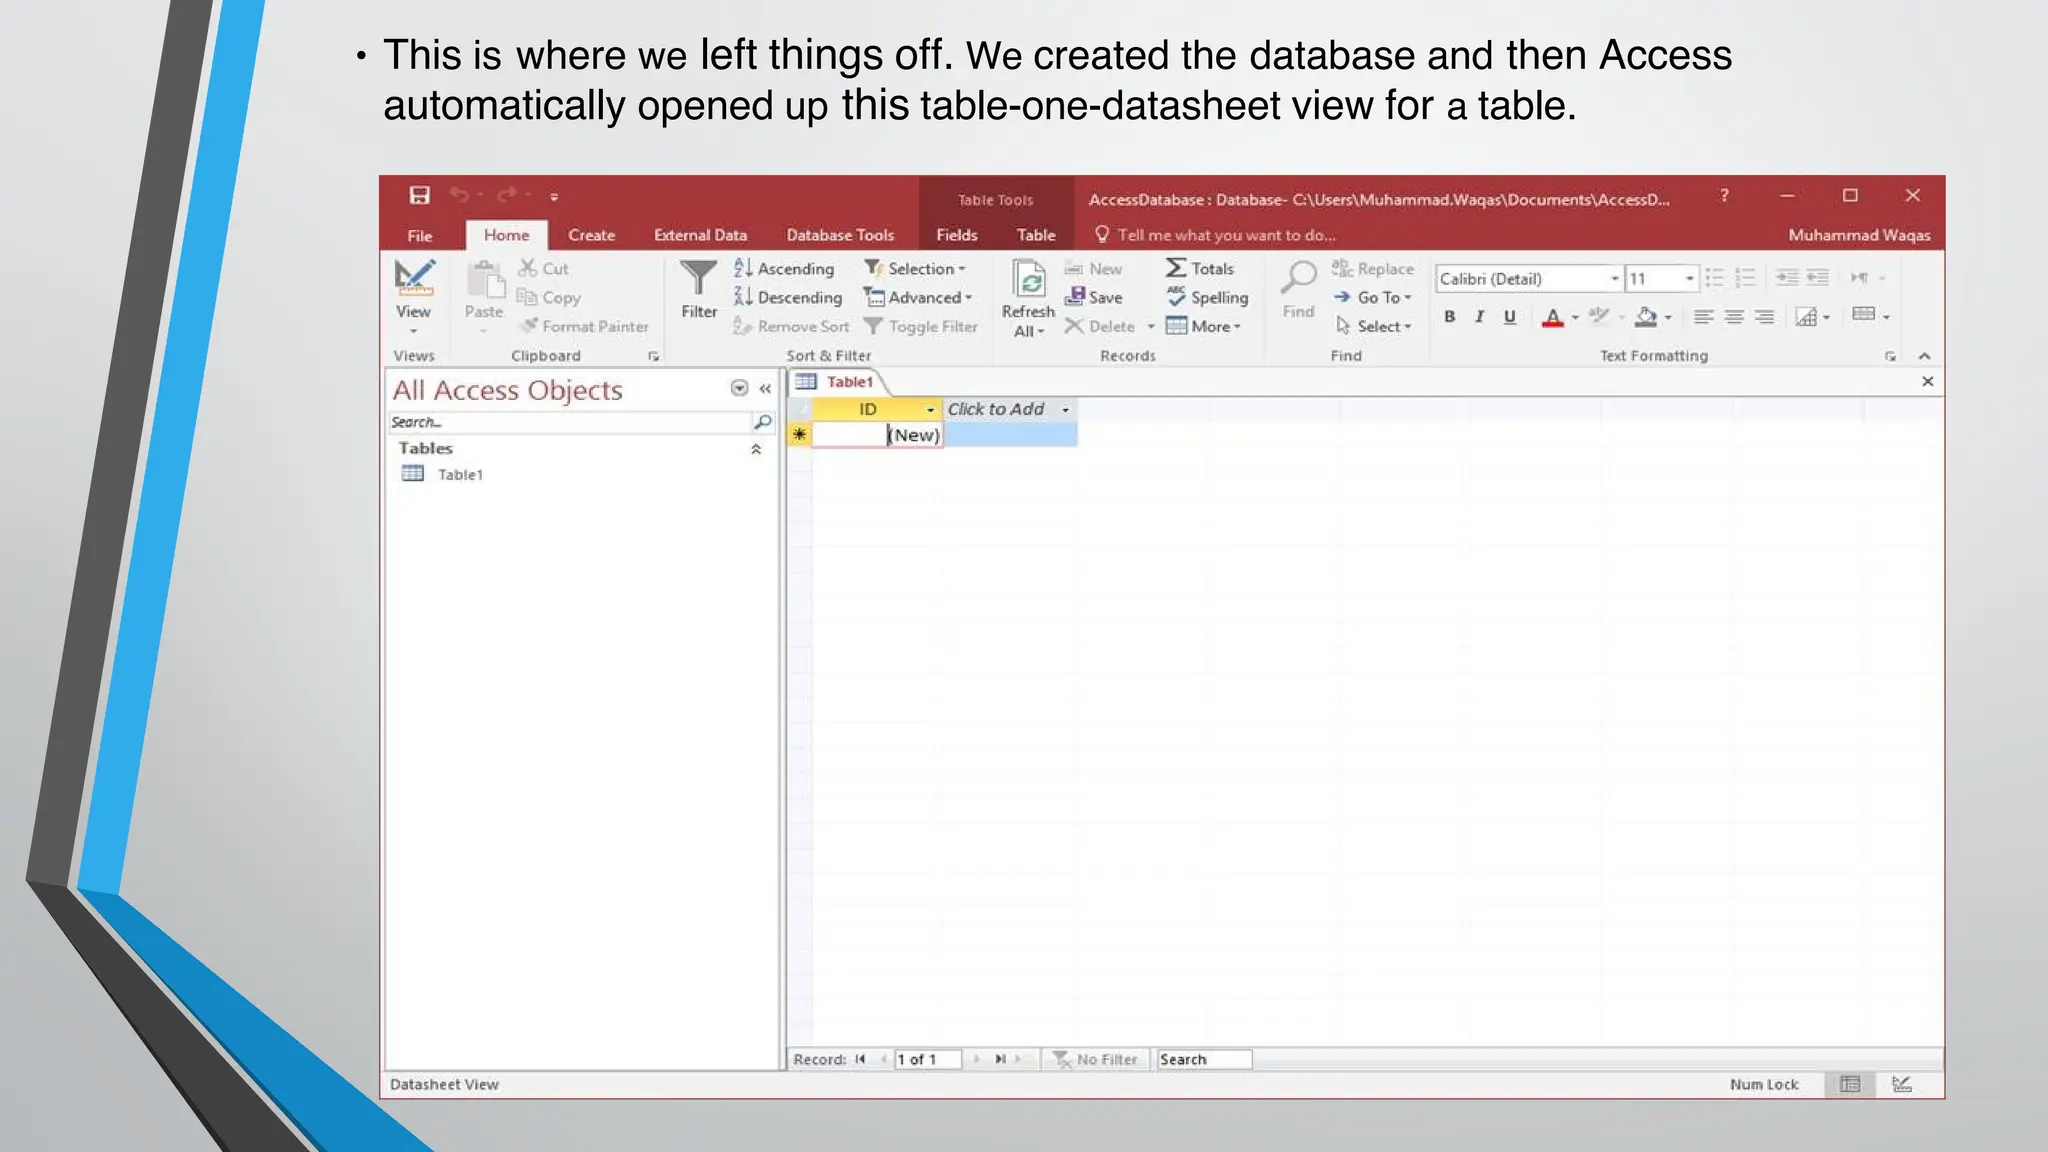The height and width of the screenshot is (1152, 2048).
Task: Collapse the Tables group in navigation pane
Action: point(756,449)
